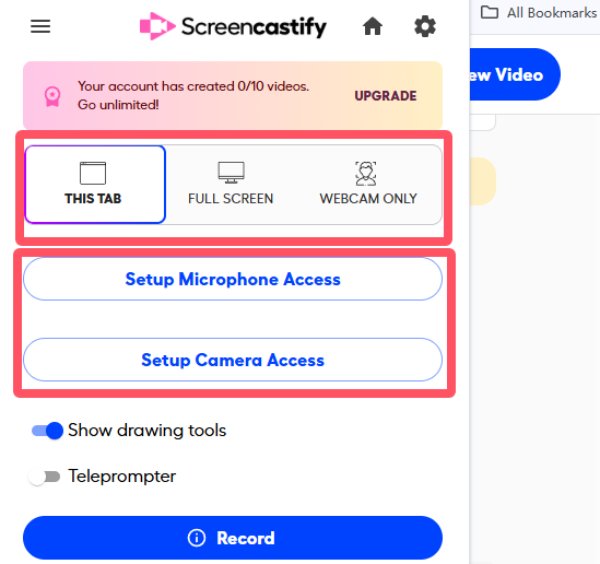Switch to FULL SCREEN label
Image resolution: width=600 pixels, height=564 pixels.
point(231,199)
